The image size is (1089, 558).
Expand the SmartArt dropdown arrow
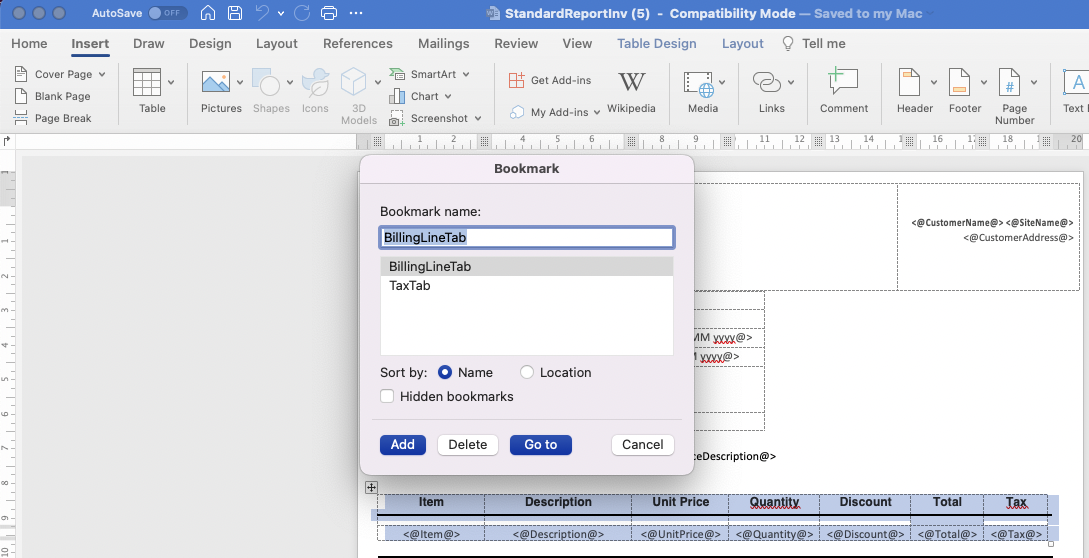click(x=466, y=74)
